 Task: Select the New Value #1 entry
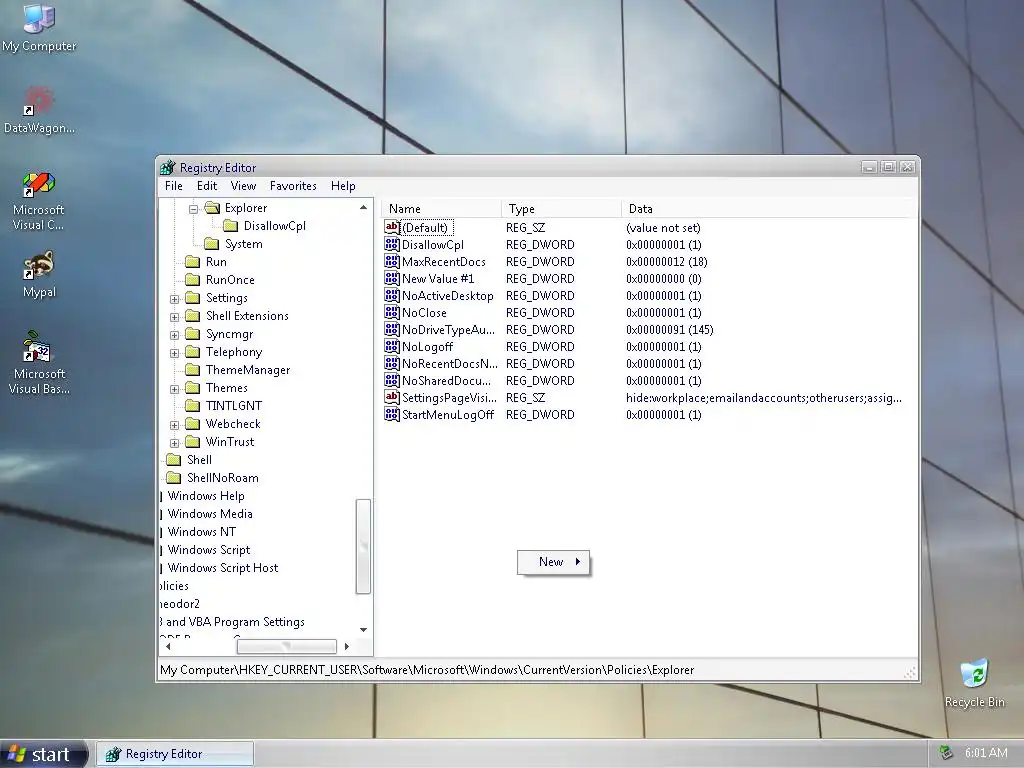pyautogui.click(x=438, y=279)
